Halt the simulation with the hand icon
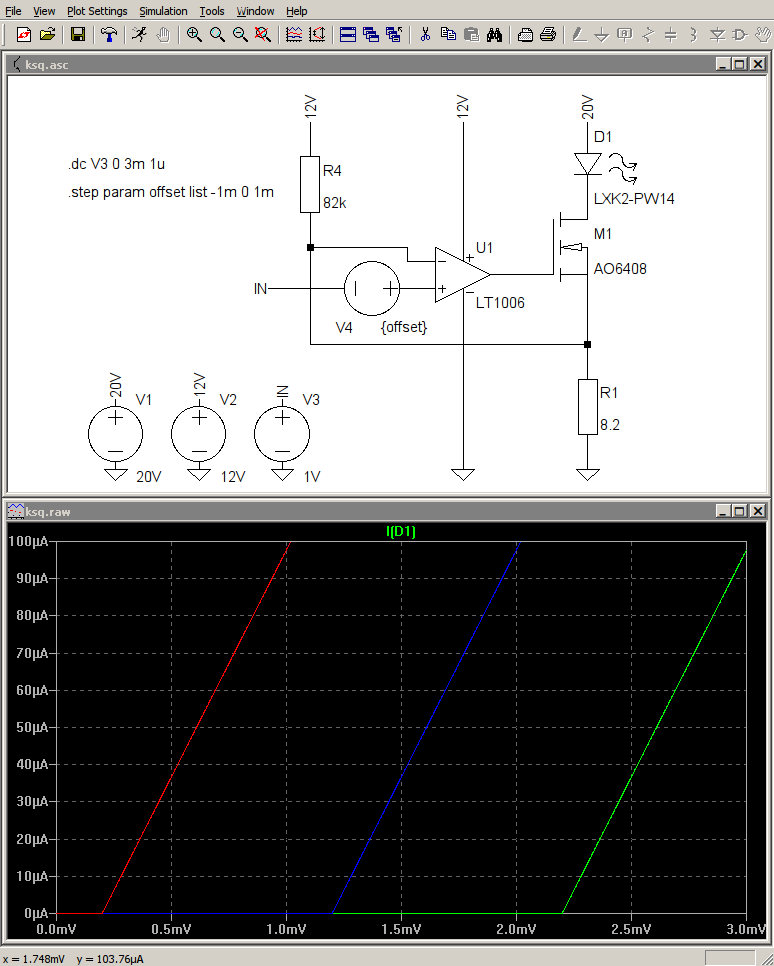The height and width of the screenshot is (966, 774). 163,34
